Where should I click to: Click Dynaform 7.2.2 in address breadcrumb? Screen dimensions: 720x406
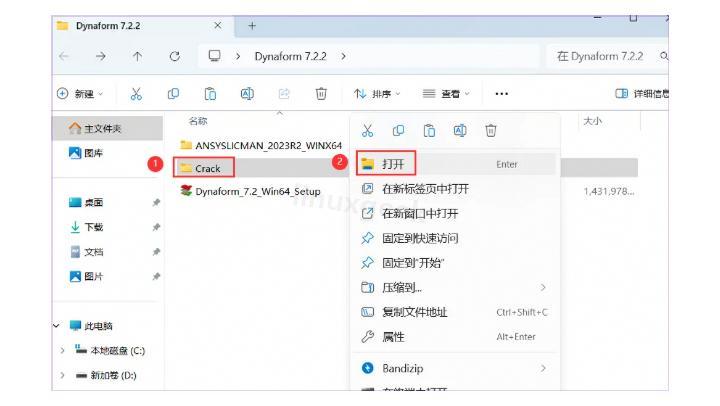pos(290,56)
